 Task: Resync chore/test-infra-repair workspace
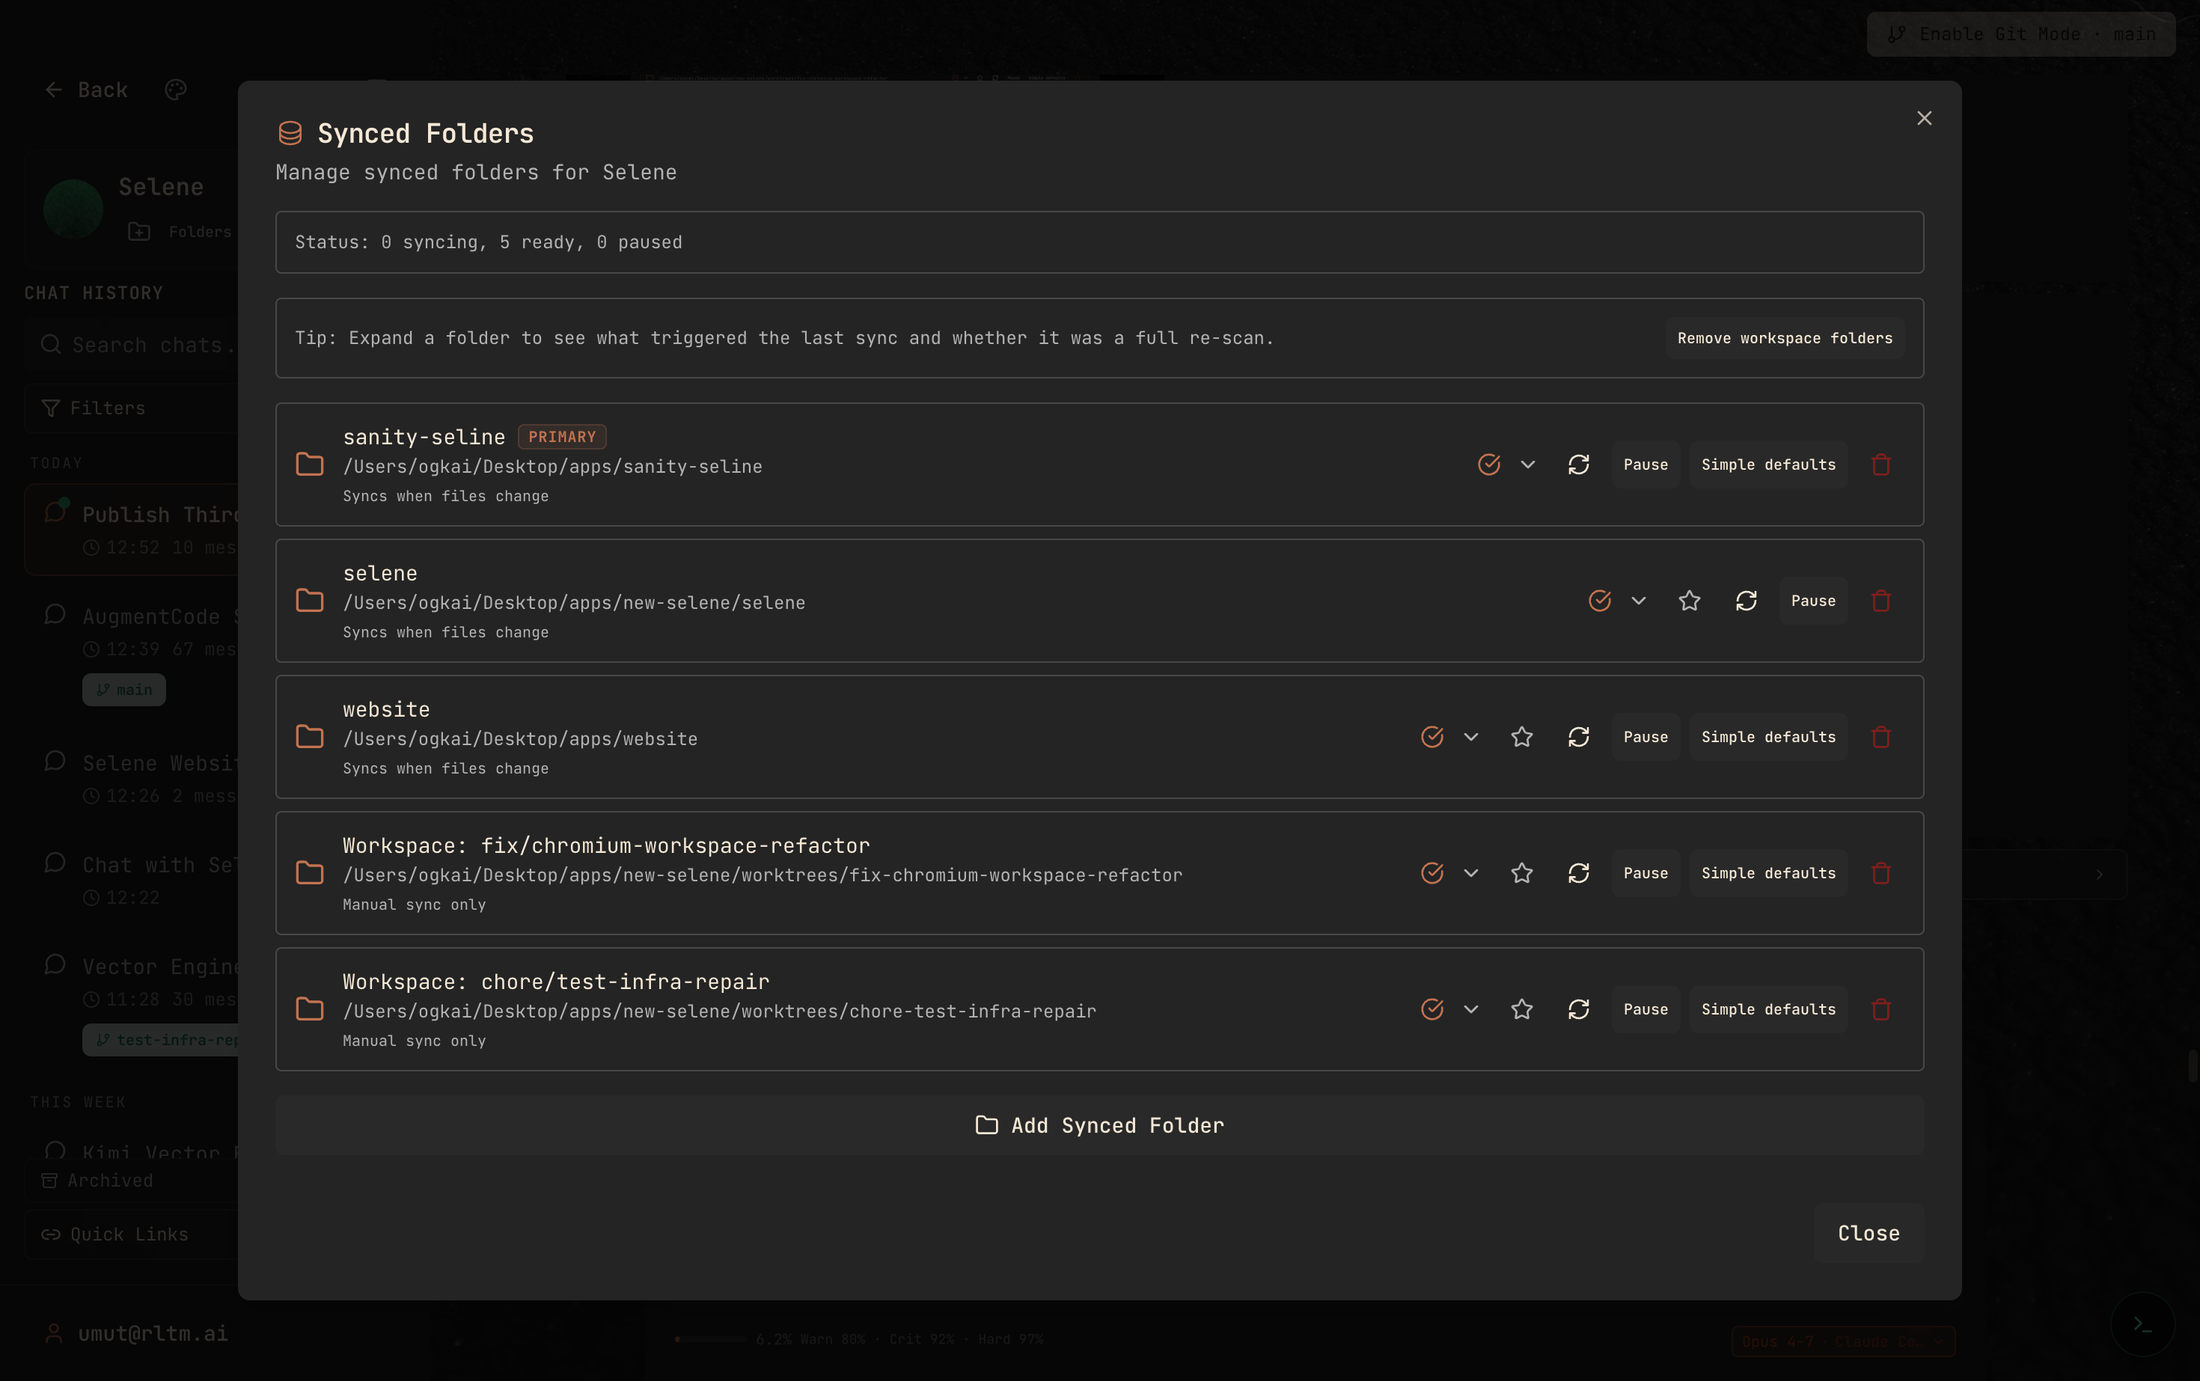[1579, 1009]
